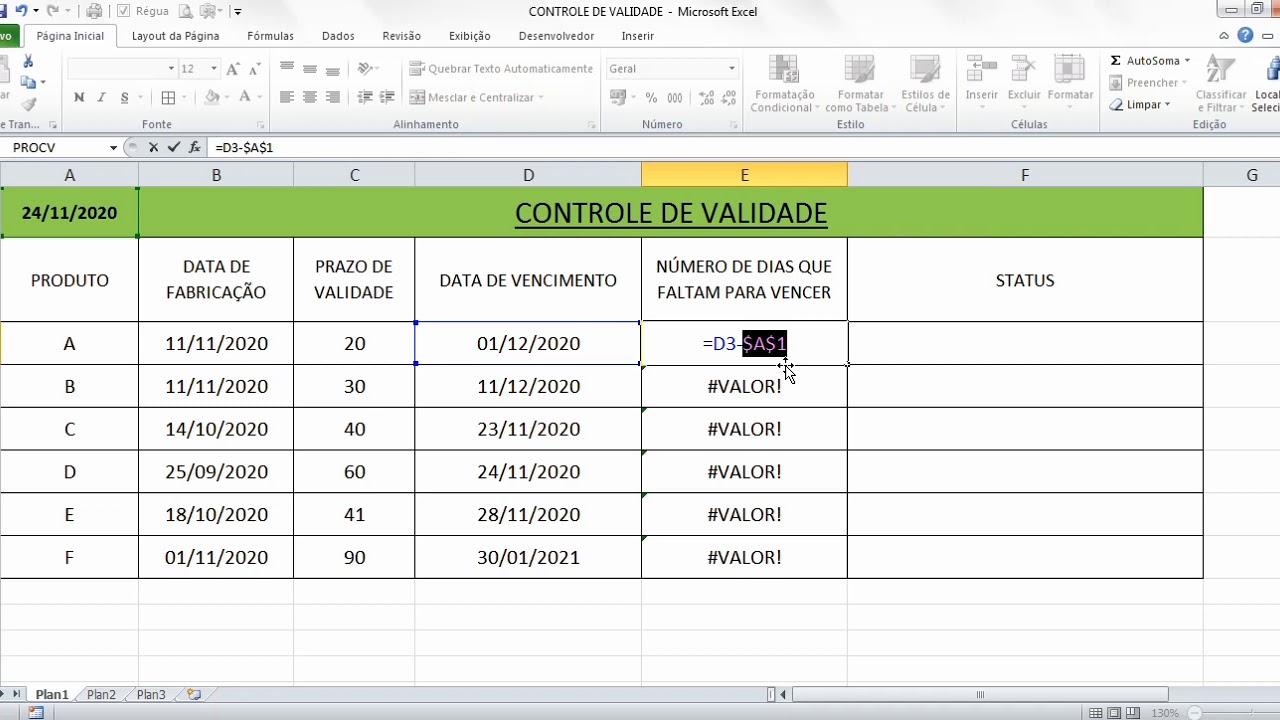The height and width of the screenshot is (720, 1280).
Task: Open the font size dropdown showing 12
Action: pos(213,69)
